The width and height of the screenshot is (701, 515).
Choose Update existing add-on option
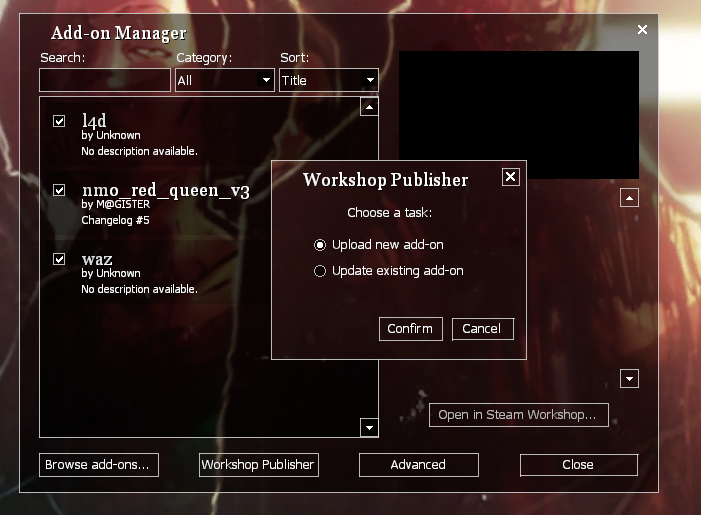tap(320, 271)
